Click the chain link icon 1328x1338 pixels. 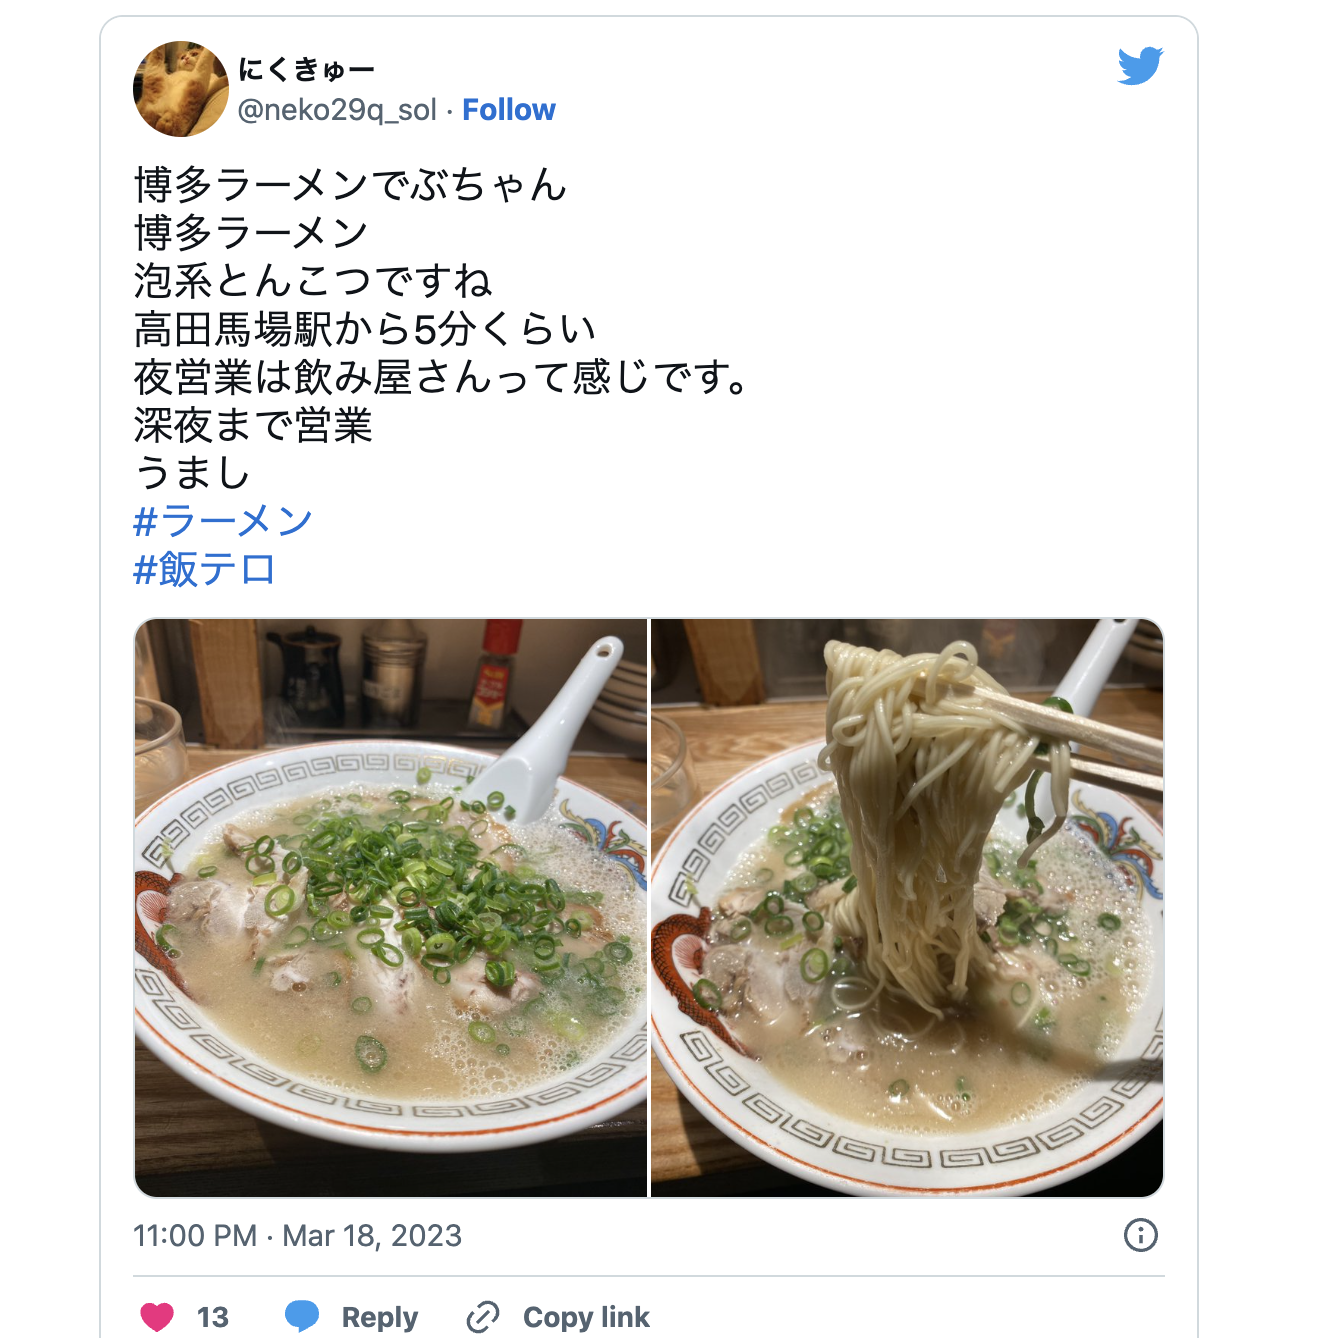483,1317
